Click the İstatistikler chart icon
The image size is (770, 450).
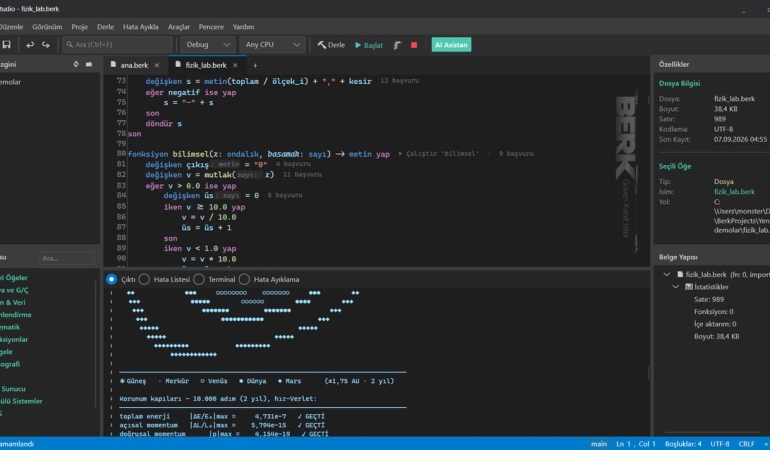coord(689,286)
